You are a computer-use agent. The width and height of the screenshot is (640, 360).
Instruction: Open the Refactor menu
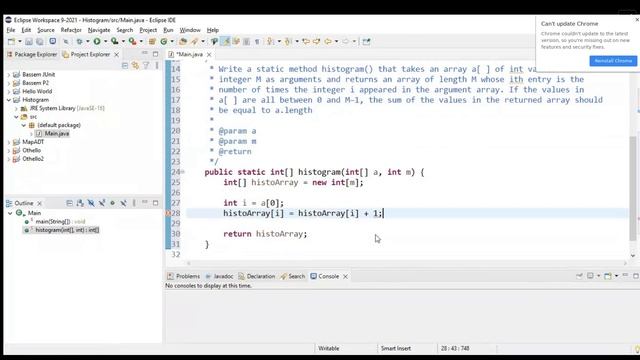tap(71, 30)
